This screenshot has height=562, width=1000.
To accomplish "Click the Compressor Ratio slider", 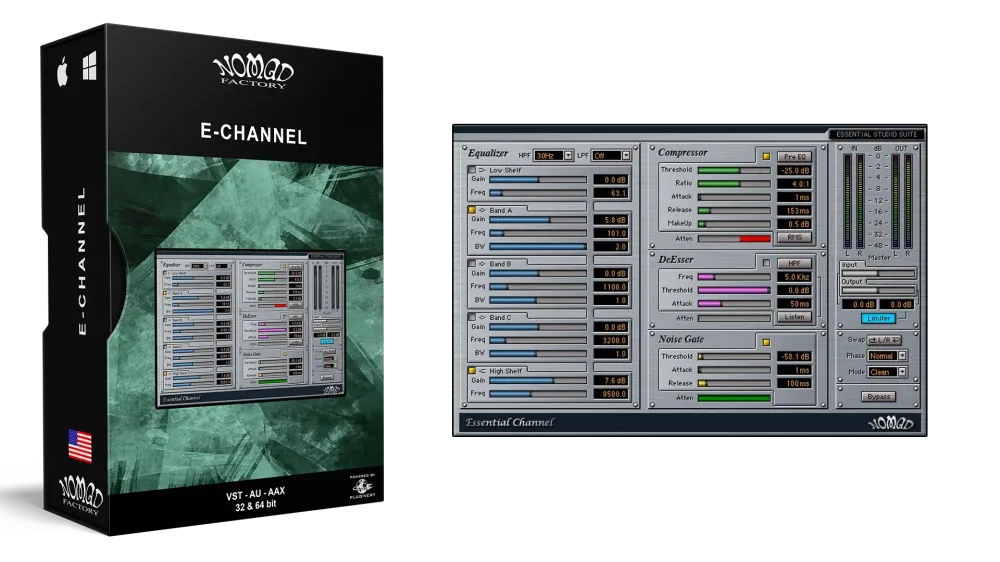I will [734, 184].
